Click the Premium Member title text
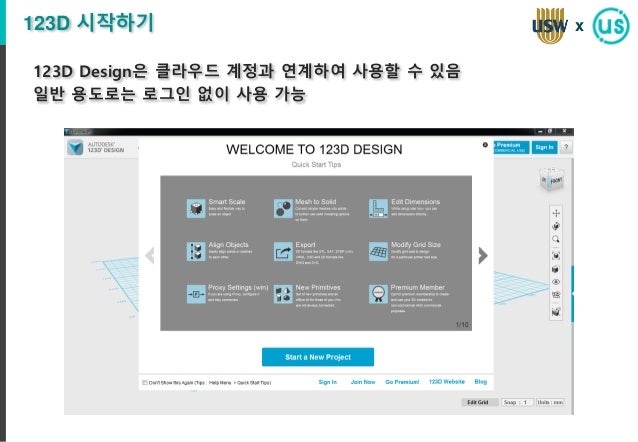This screenshot has width=638, height=442. click(x=418, y=287)
